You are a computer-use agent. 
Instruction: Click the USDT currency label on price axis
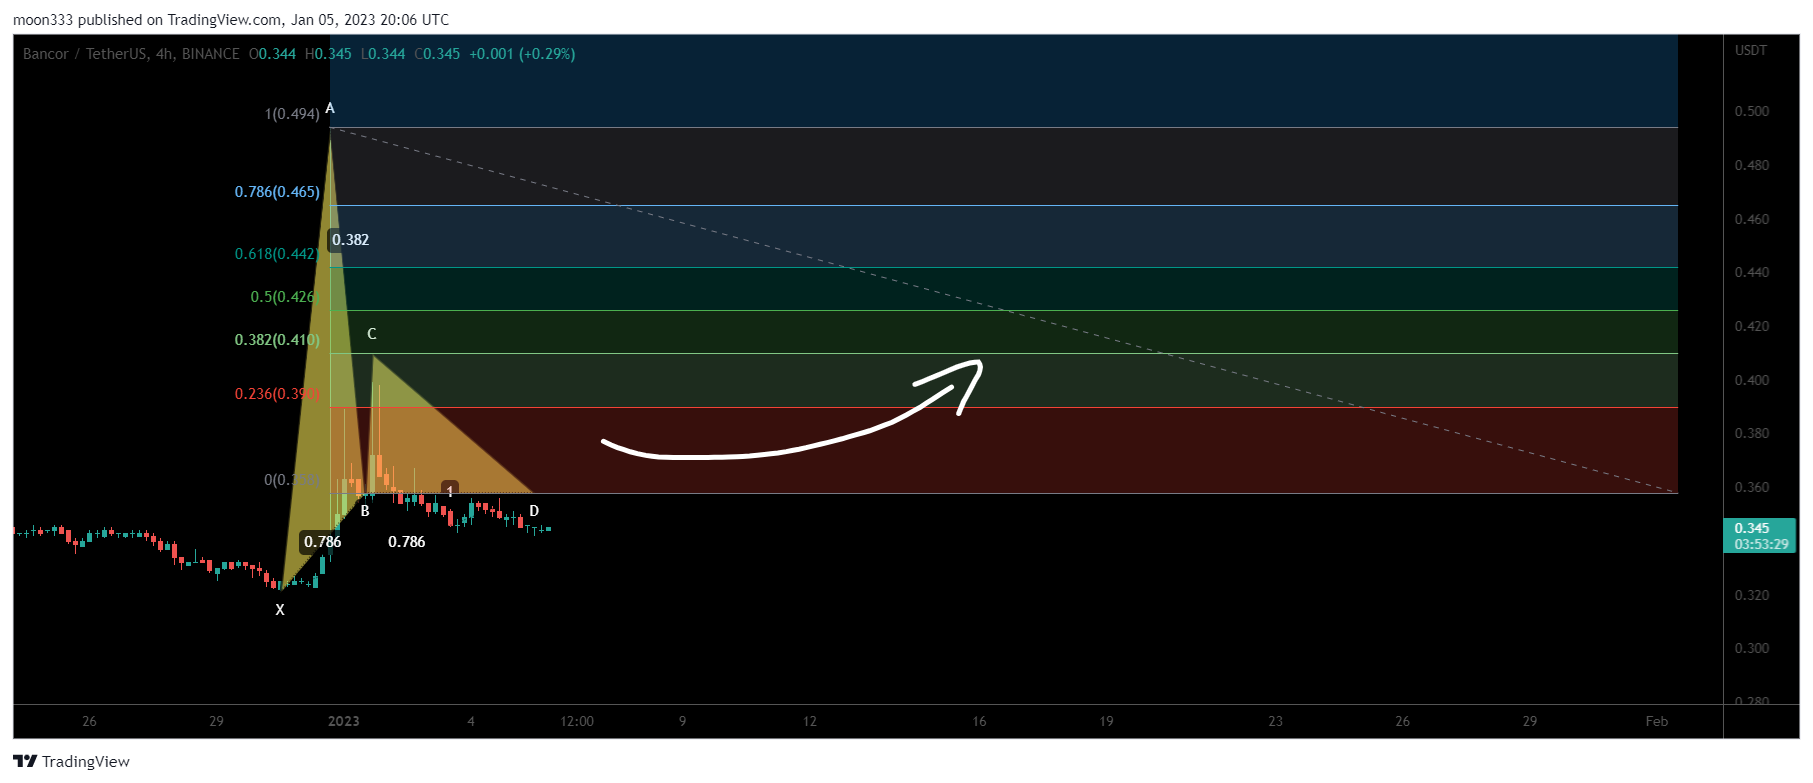click(1751, 50)
